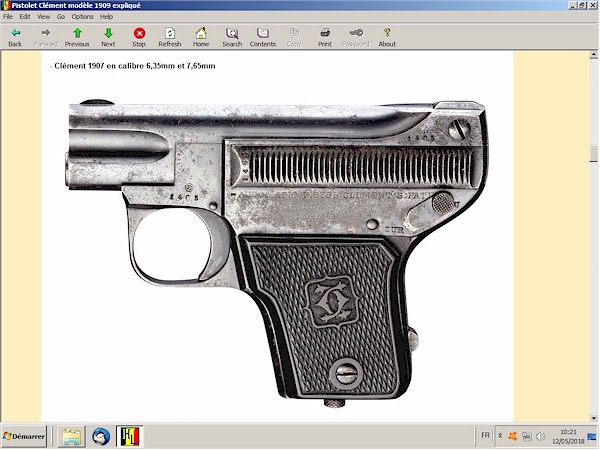Minimize the ebook window
The height and width of the screenshot is (450, 600).
pyautogui.click(x=573, y=5)
